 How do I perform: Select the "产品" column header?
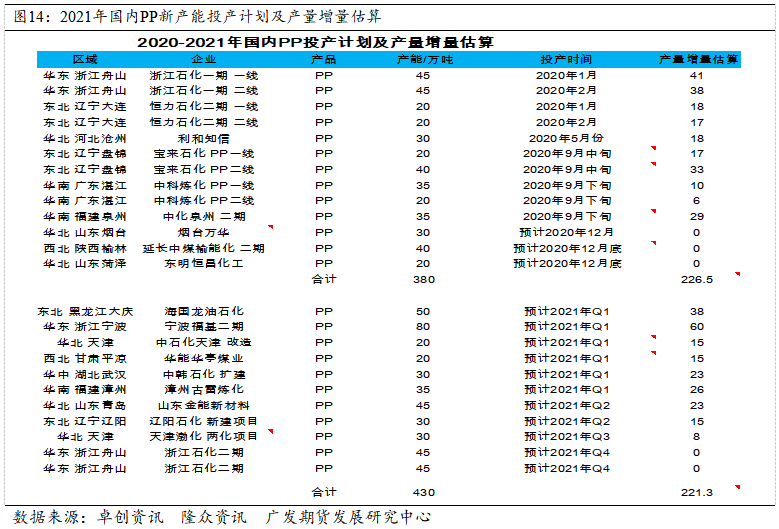pos(323,60)
